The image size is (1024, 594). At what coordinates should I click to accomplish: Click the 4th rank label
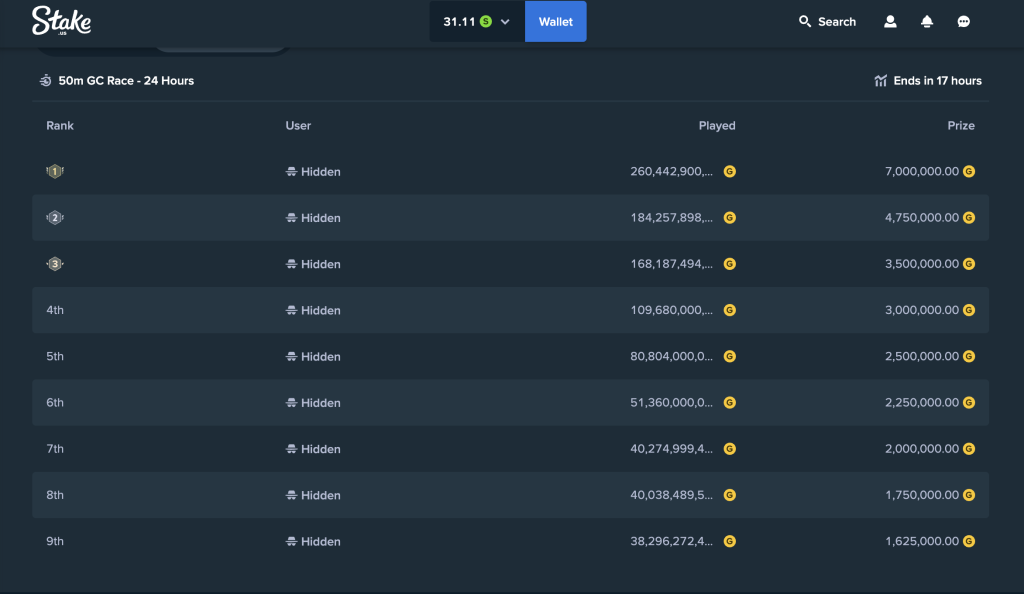click(55, 310)
